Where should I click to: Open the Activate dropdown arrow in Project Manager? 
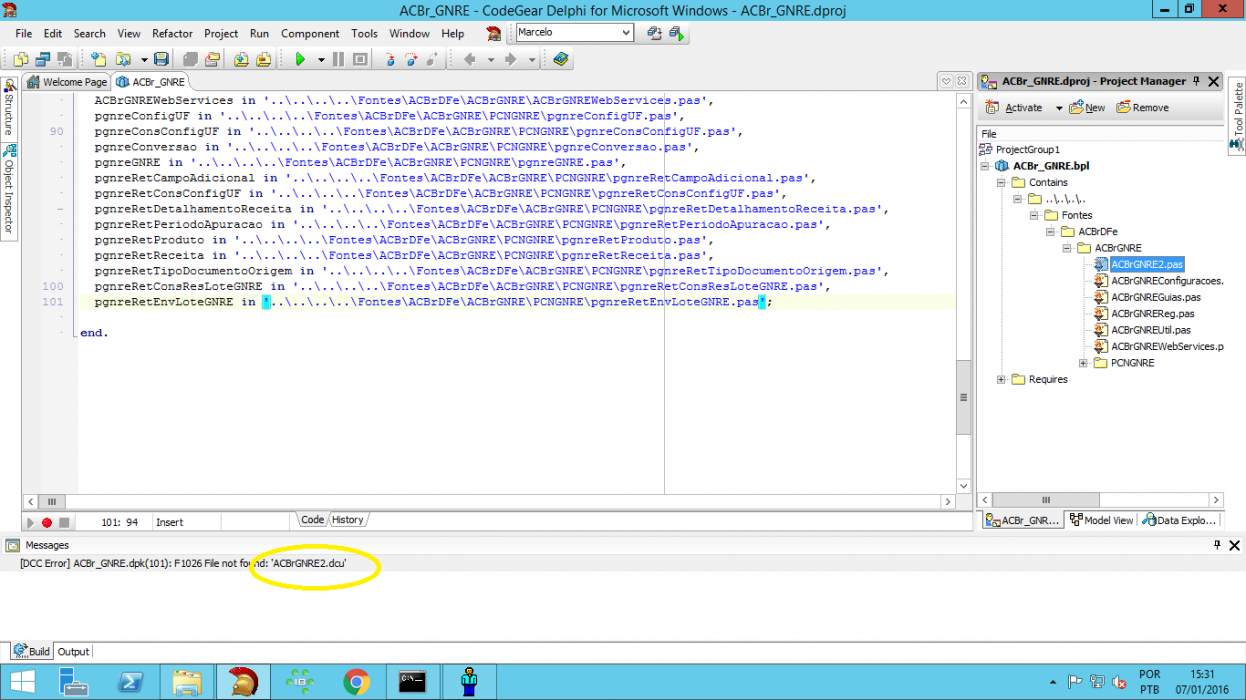[x=1059, y=108]
